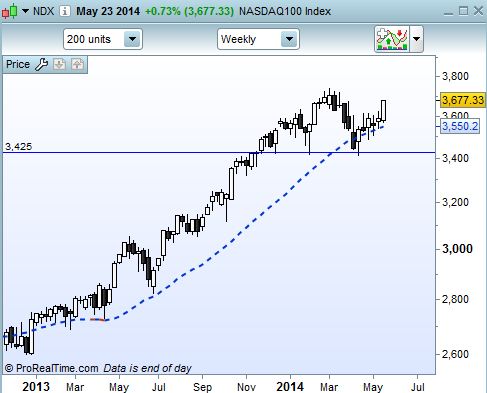Click the move Price panel up icon
Screen dimensions: 487x393
(x=77, y=64)
